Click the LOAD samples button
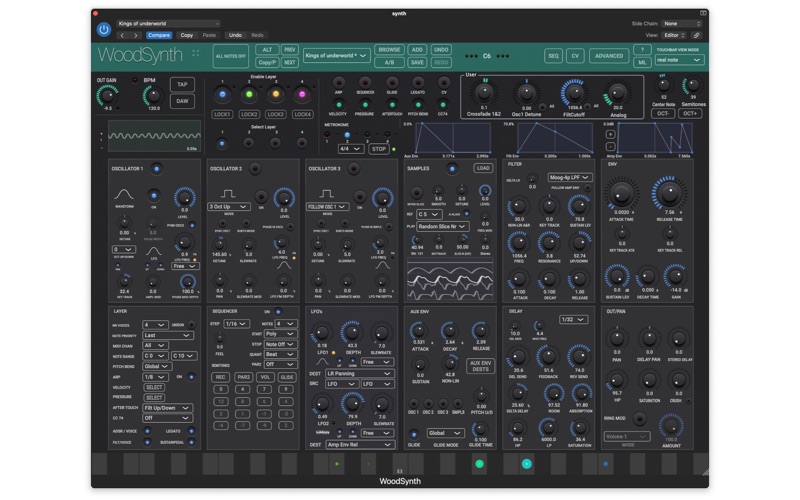The image size is (800, 500). [x=483, y=168]
